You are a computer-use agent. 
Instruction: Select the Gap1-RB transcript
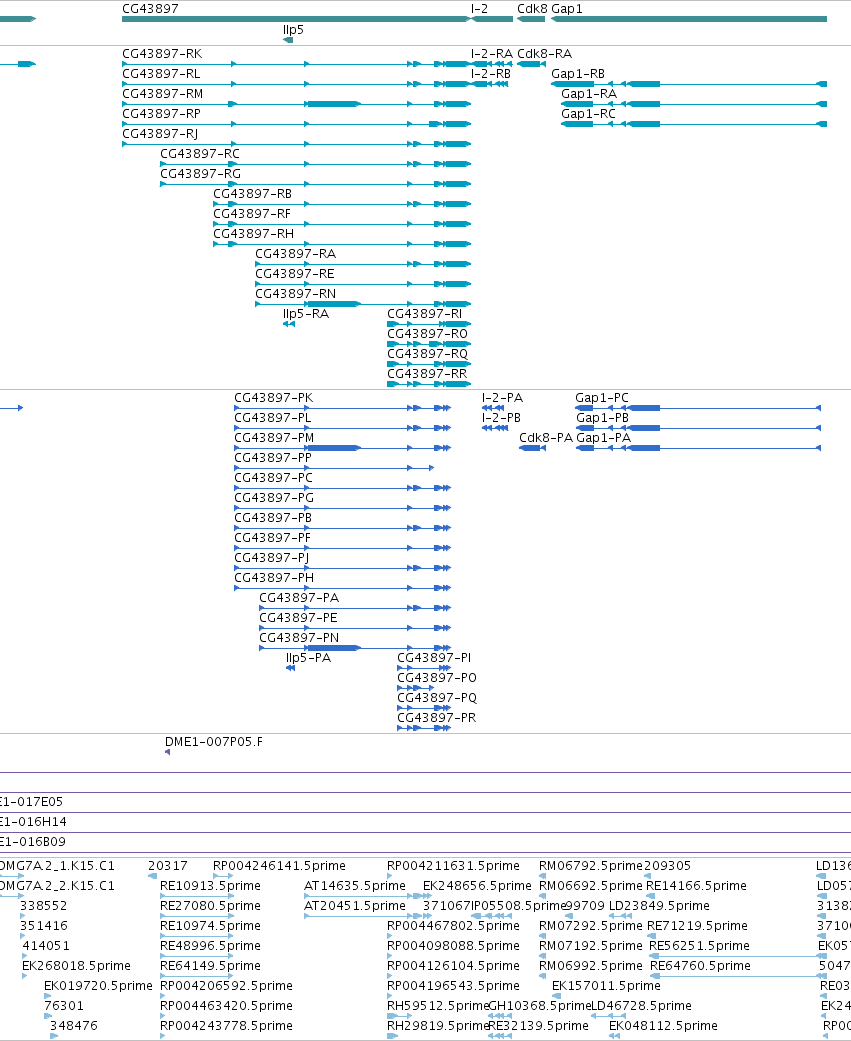(x=689, y=84)
